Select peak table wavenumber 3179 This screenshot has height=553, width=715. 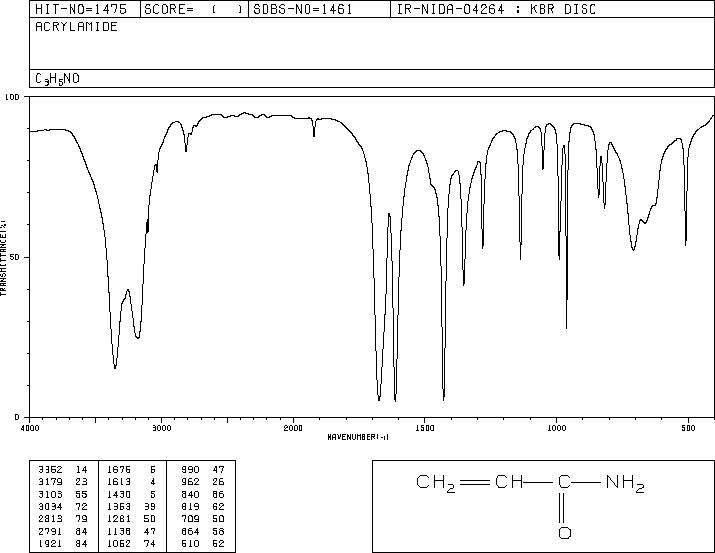[x=50, y=482]
